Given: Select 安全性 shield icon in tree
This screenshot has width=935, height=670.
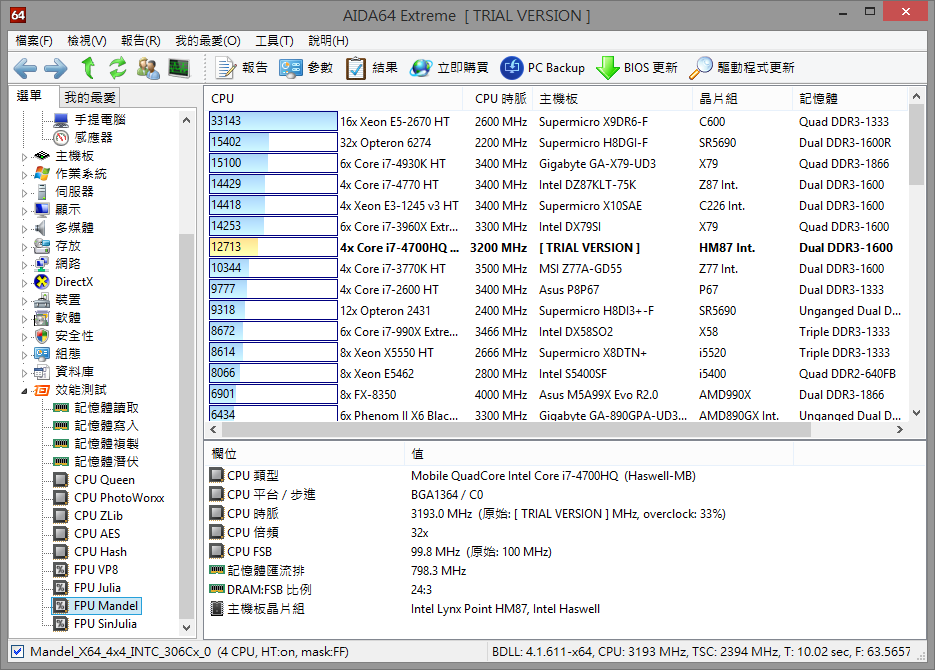Looking at the screenshot, I should click(x=42, y=336).
